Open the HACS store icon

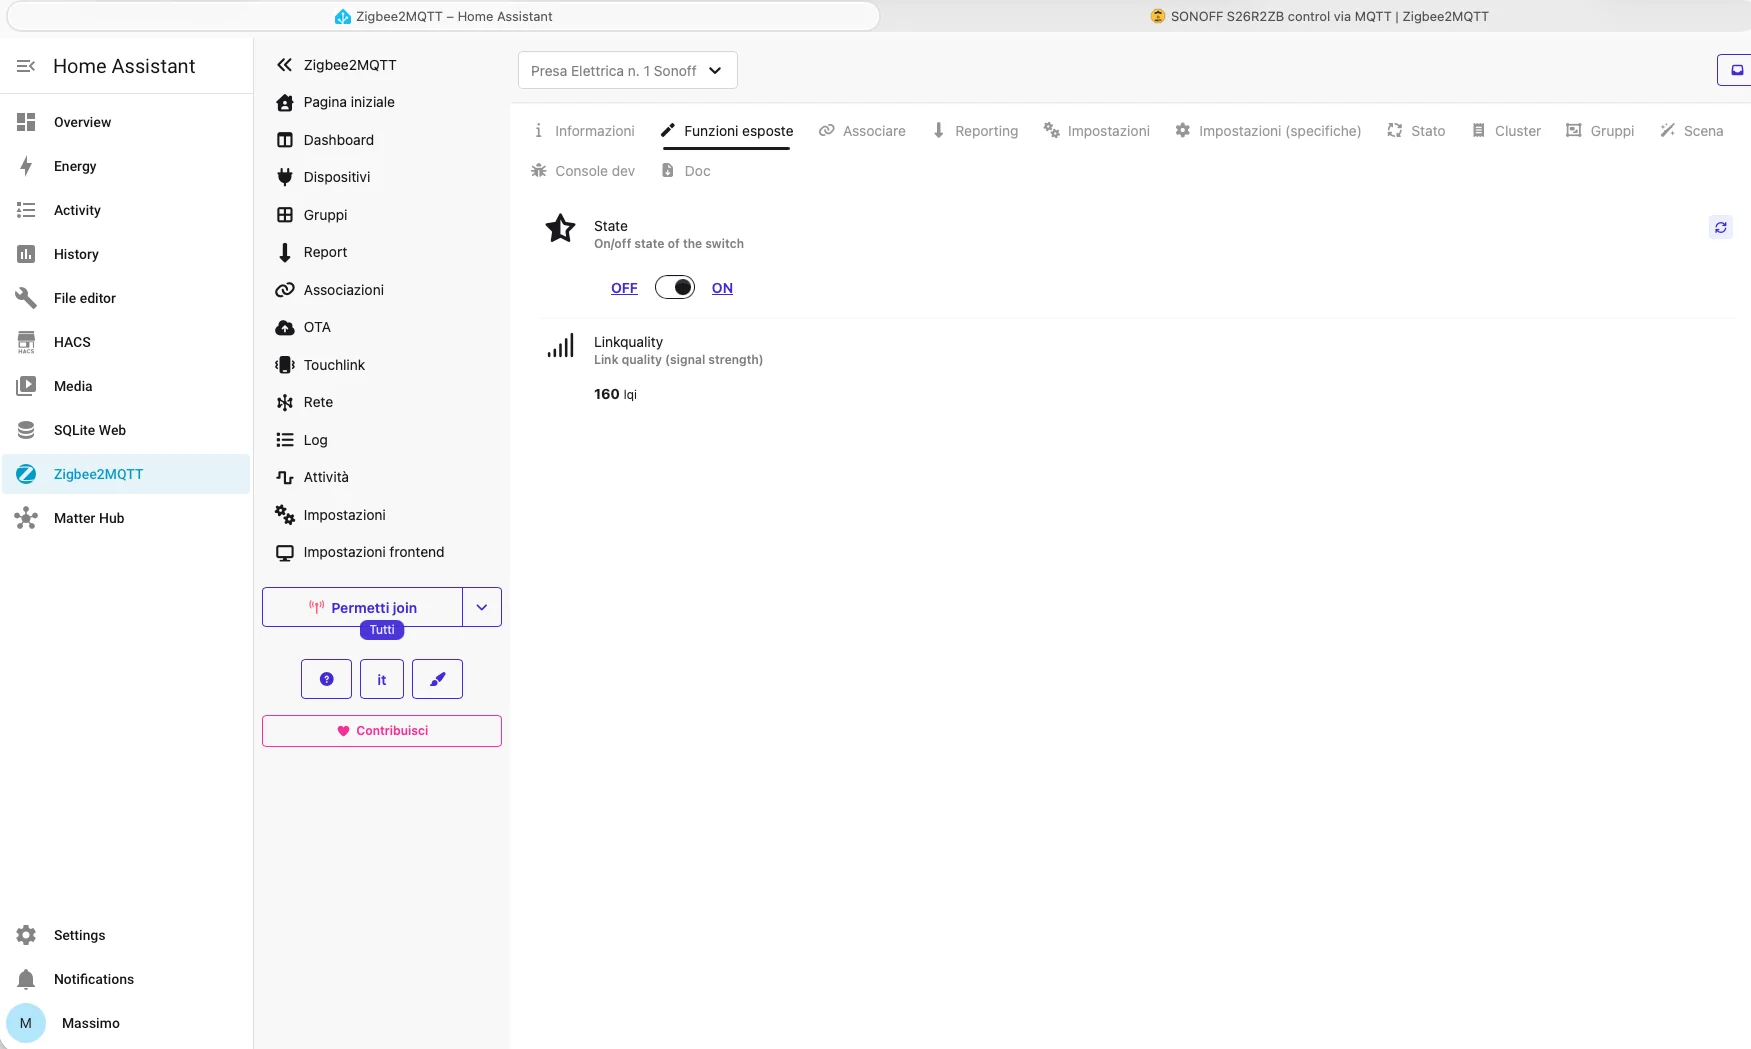(x=26, y=342)
